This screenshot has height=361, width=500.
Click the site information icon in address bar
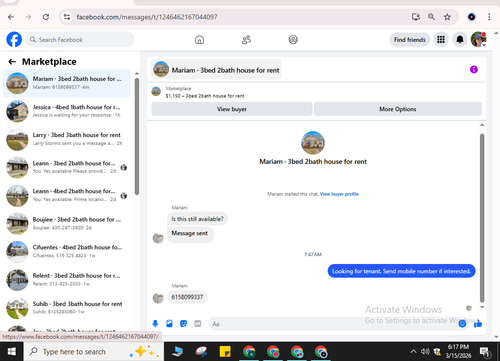(x=67, y=17)
